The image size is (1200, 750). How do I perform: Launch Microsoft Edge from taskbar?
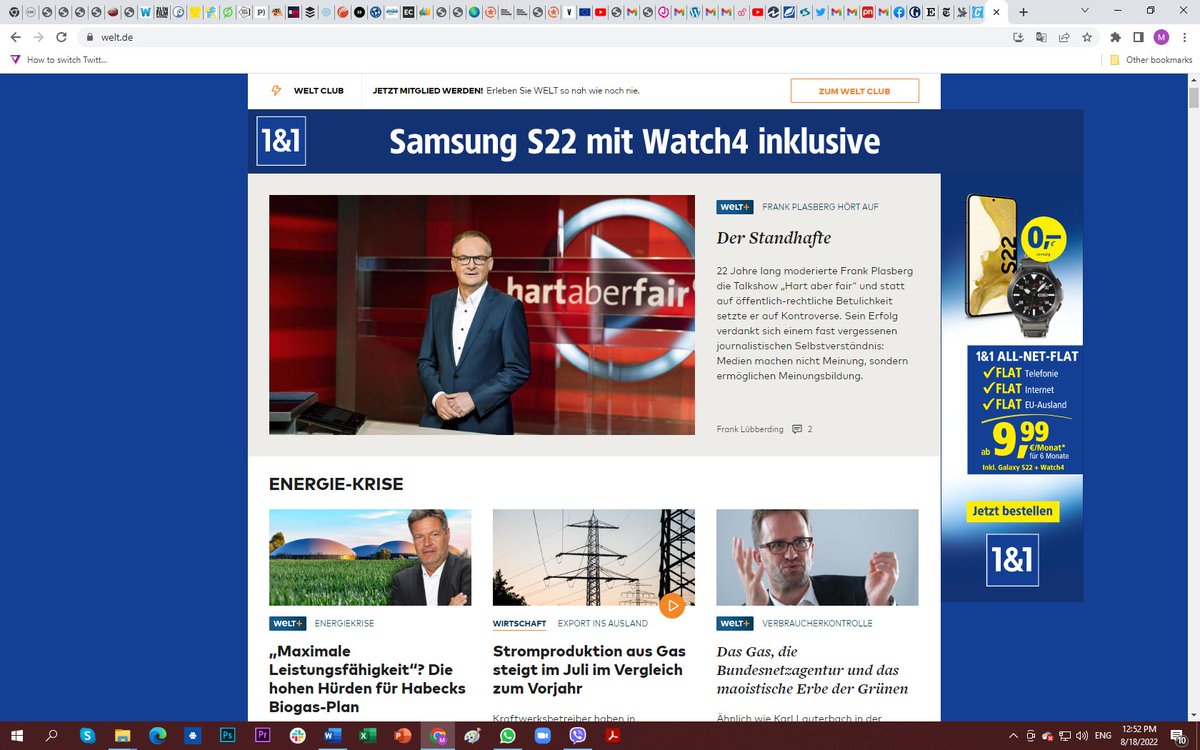157,735
